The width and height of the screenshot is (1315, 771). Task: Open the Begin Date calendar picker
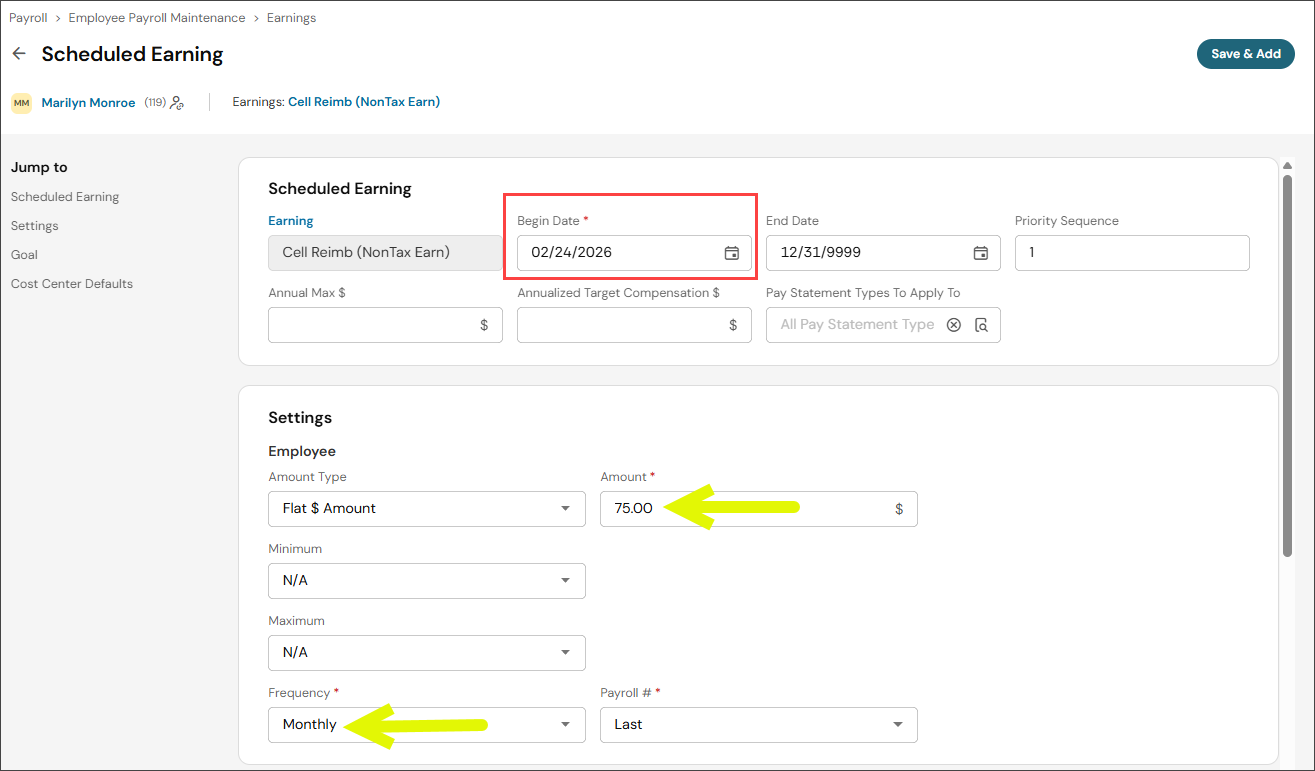point(732,253)
